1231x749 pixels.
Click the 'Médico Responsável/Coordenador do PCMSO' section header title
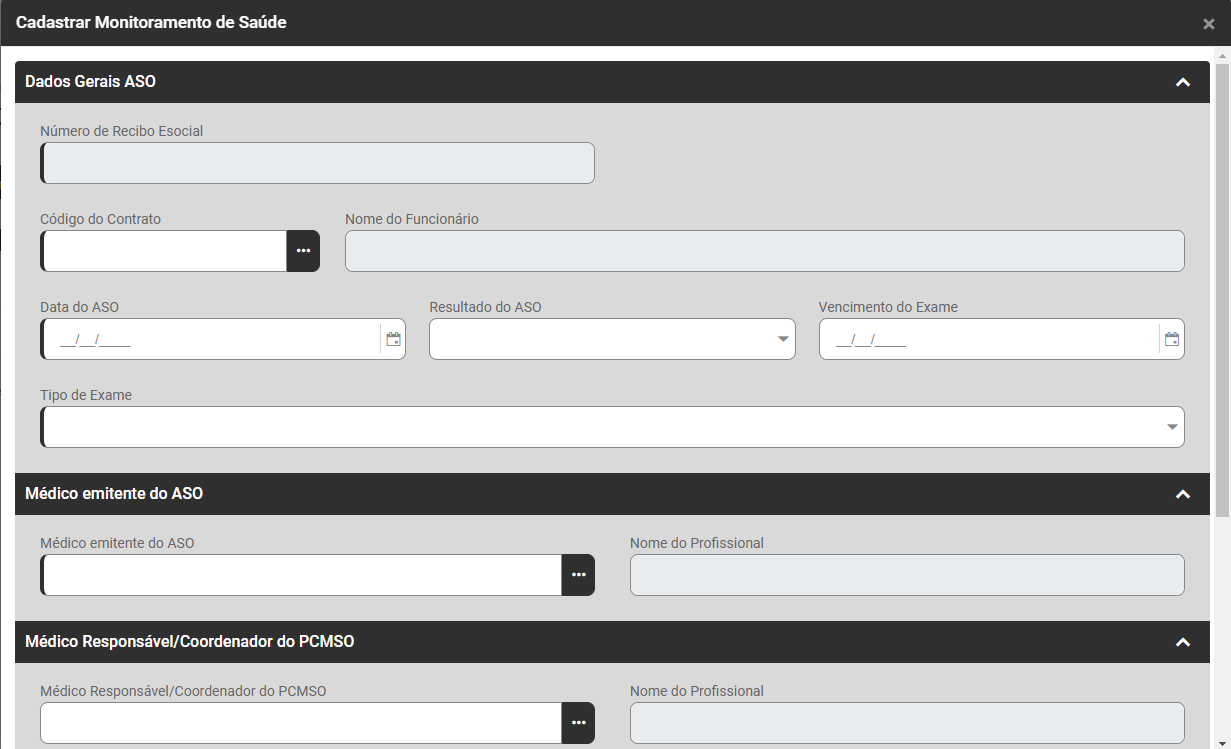(189, 642)
